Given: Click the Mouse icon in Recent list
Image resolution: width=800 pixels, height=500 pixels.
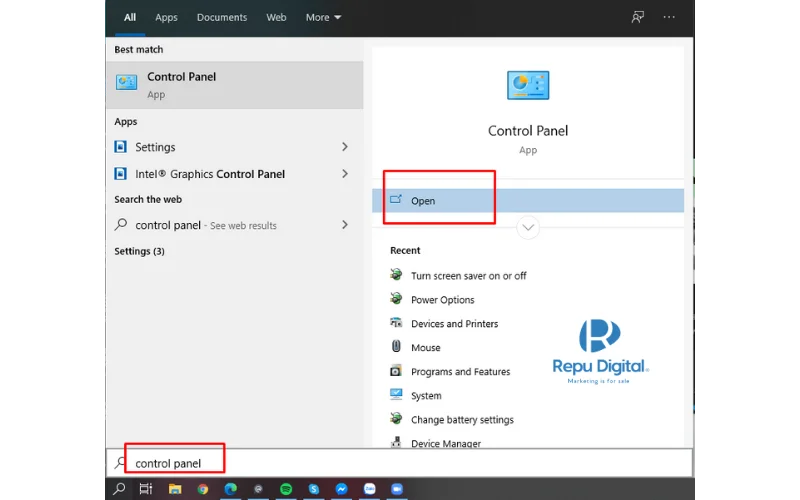Looking at the screenshot, I should [x=396, y=346].
